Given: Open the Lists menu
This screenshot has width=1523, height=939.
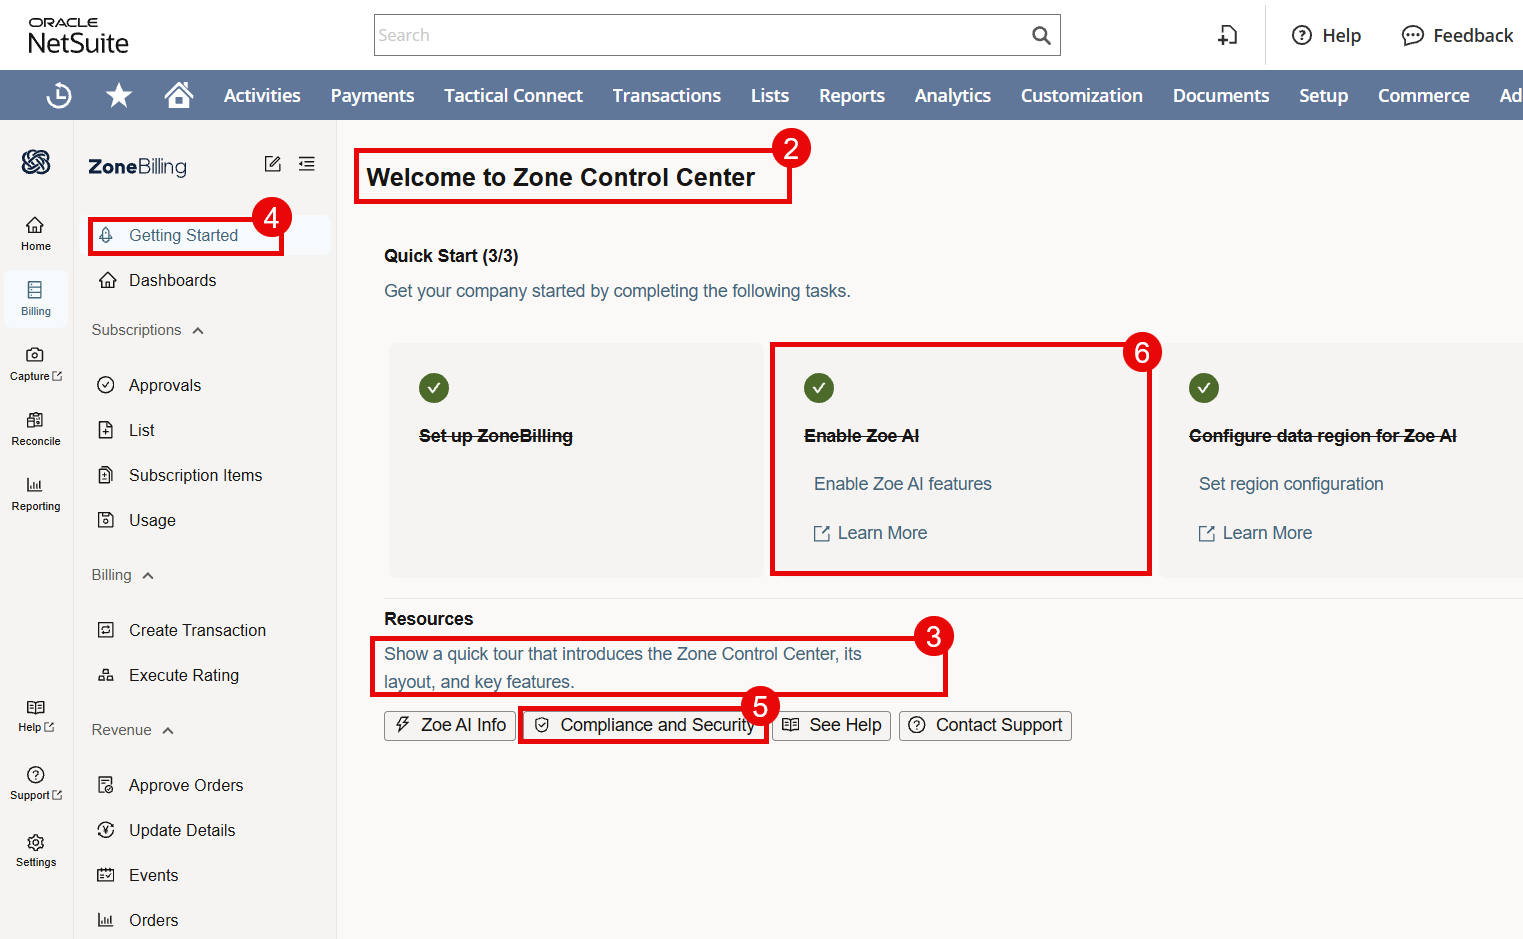Looking at the screenshot, I should 770,95.
